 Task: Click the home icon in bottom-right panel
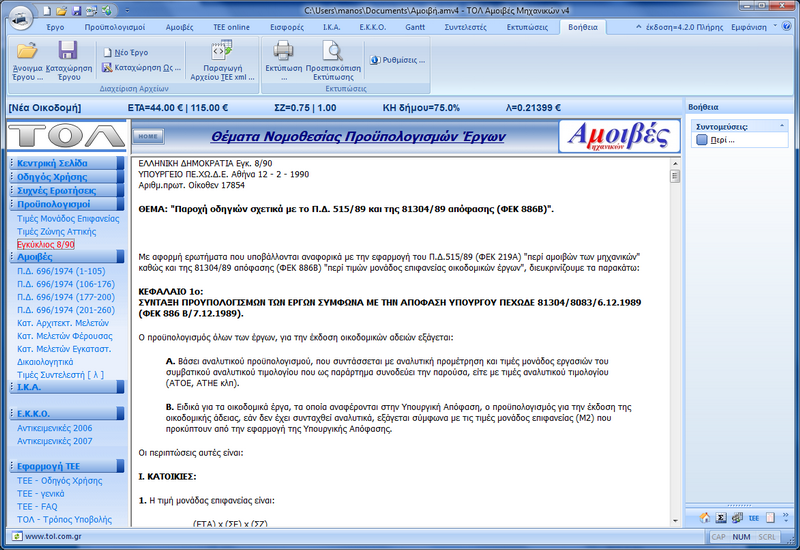click(704, 518)
